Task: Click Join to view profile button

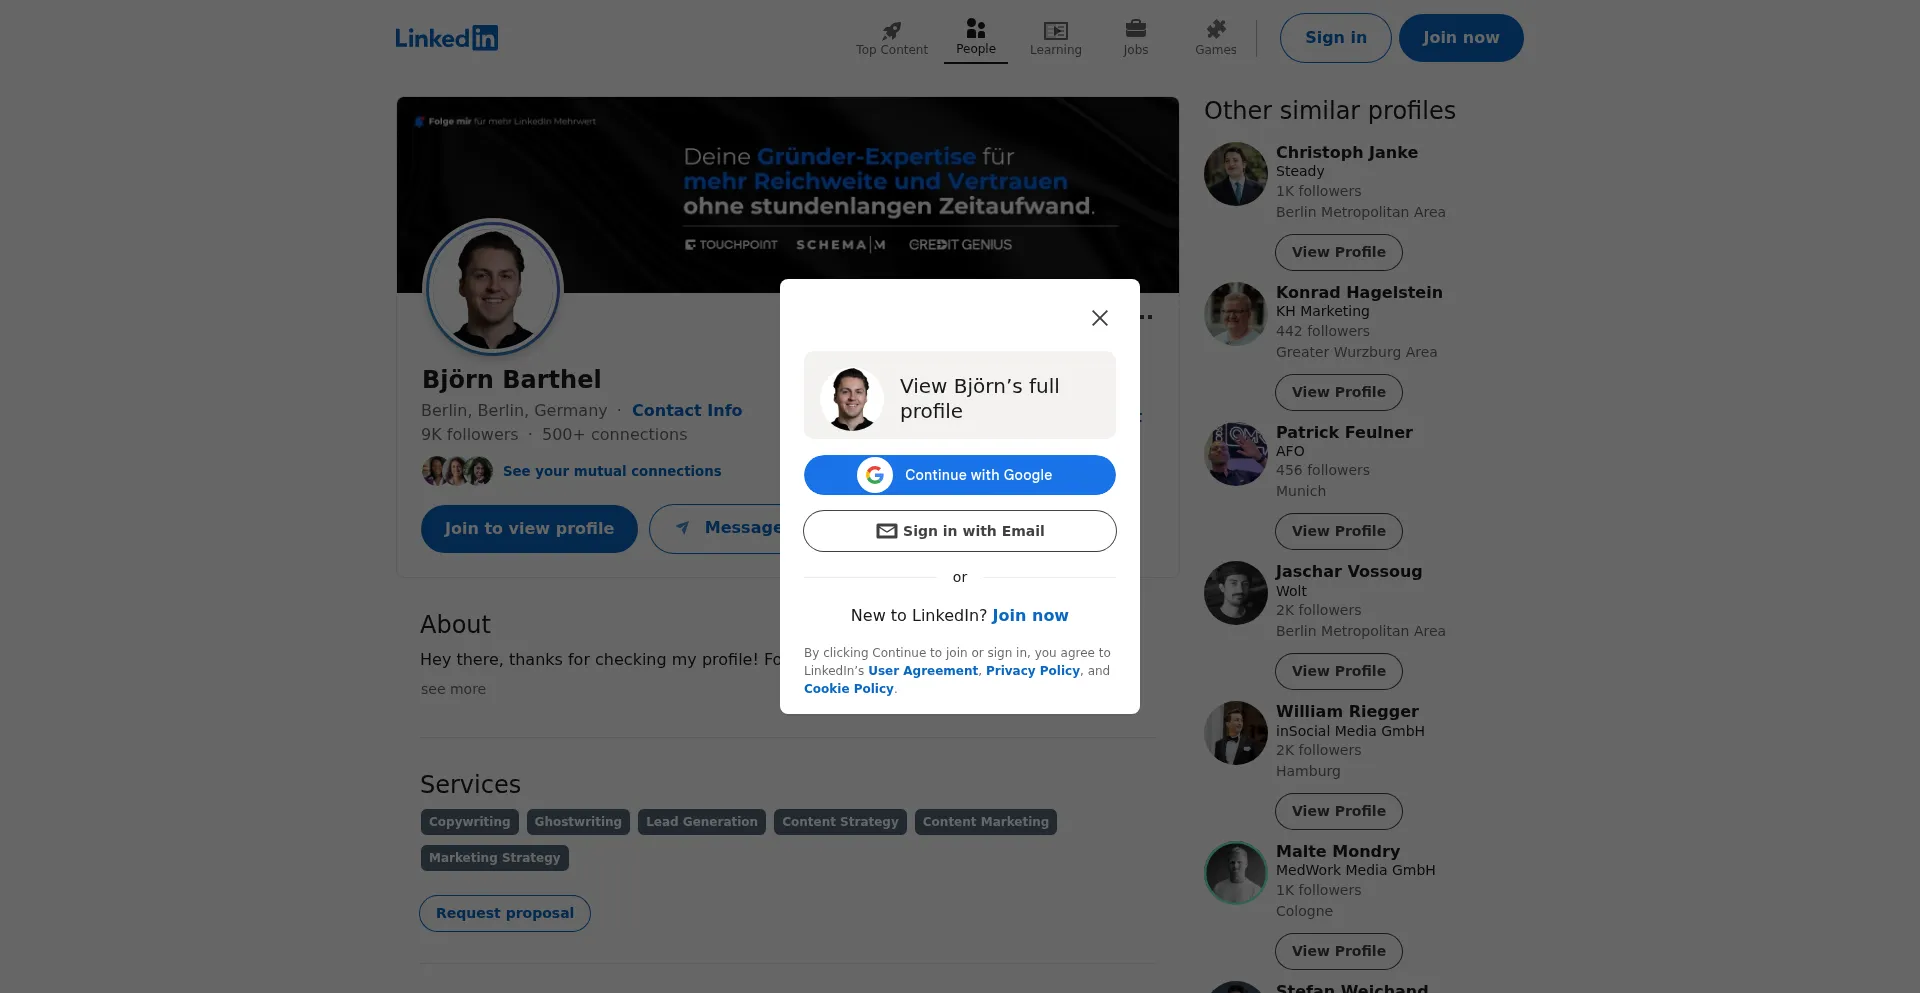Action: (x=529, y=529)
